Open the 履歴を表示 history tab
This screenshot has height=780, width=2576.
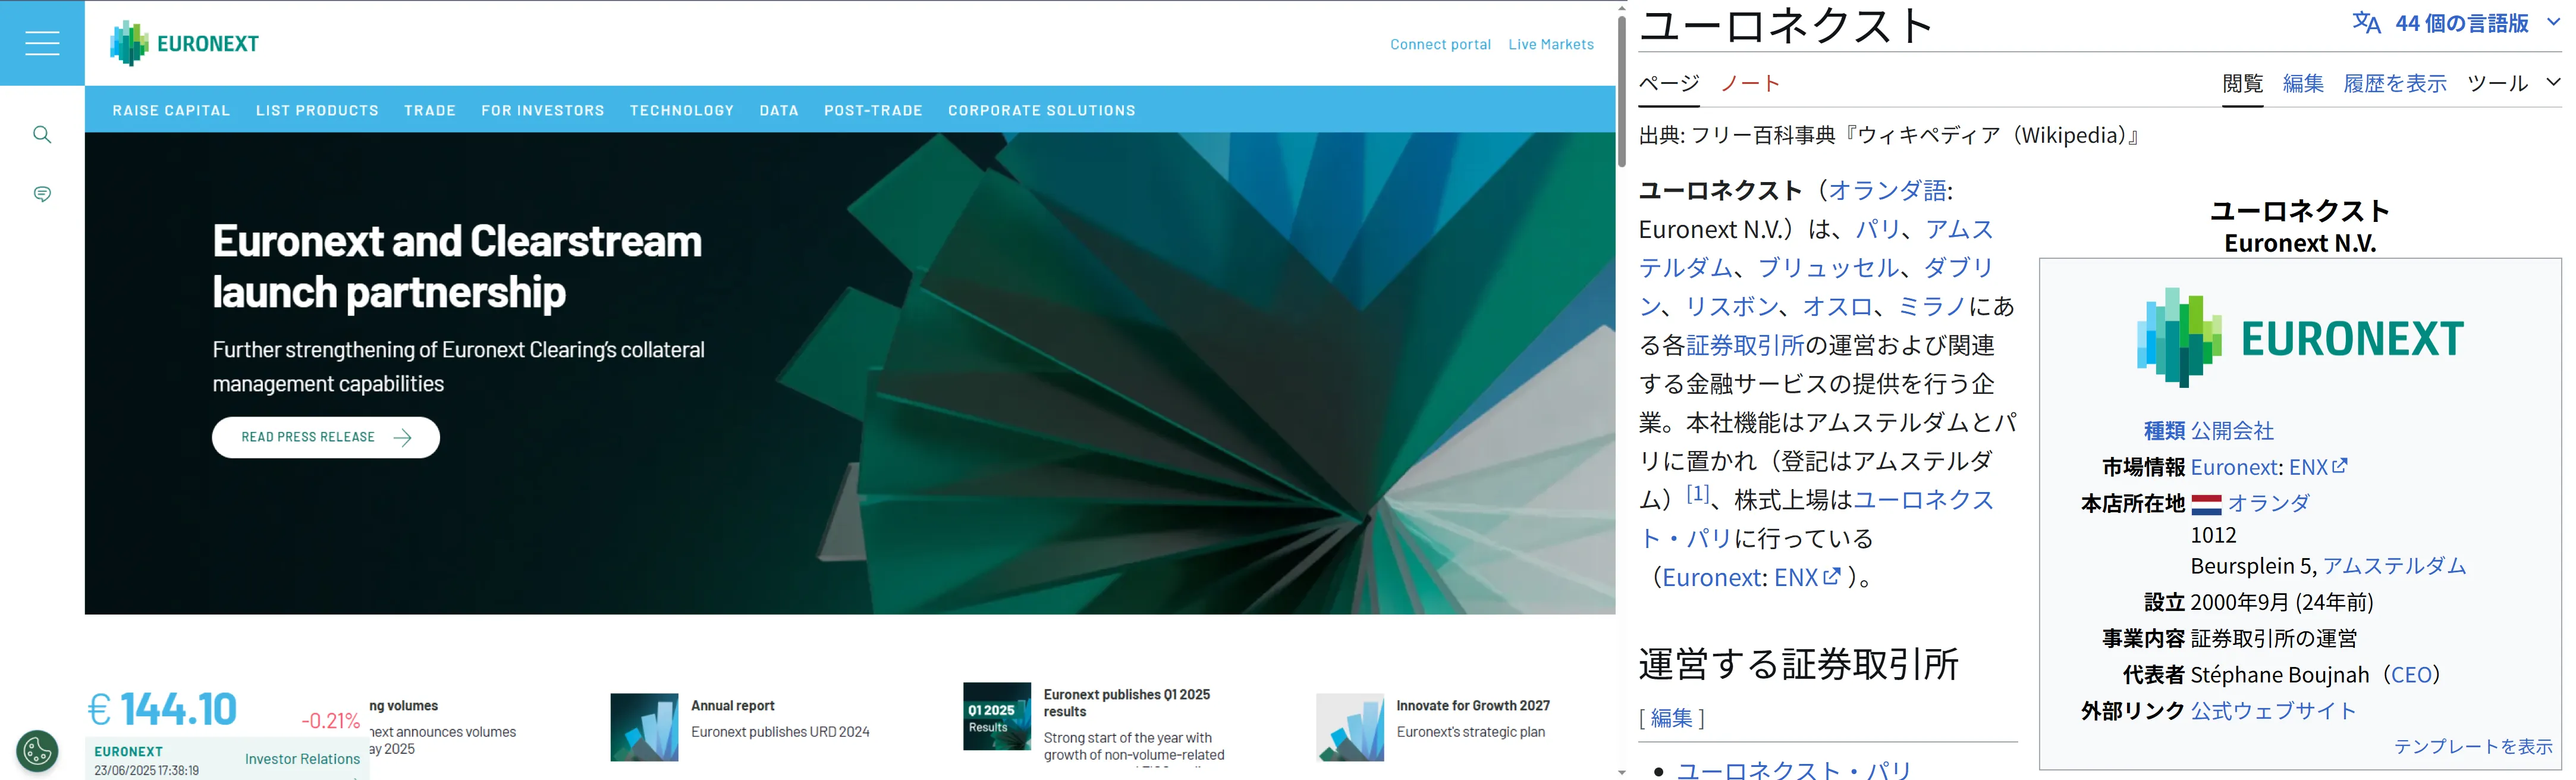point(2395,83)
